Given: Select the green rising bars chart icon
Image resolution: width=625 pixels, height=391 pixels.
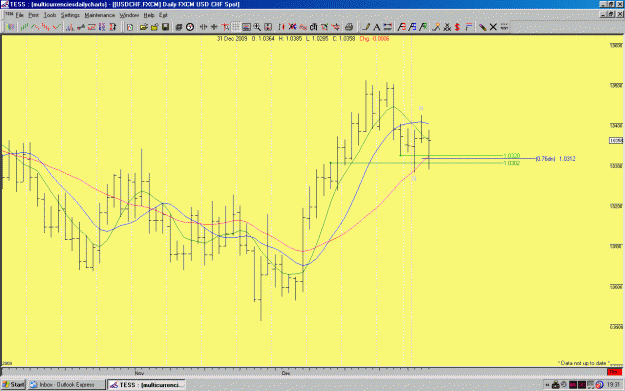Looking at the screenshot, I should (x=24, y=27).
